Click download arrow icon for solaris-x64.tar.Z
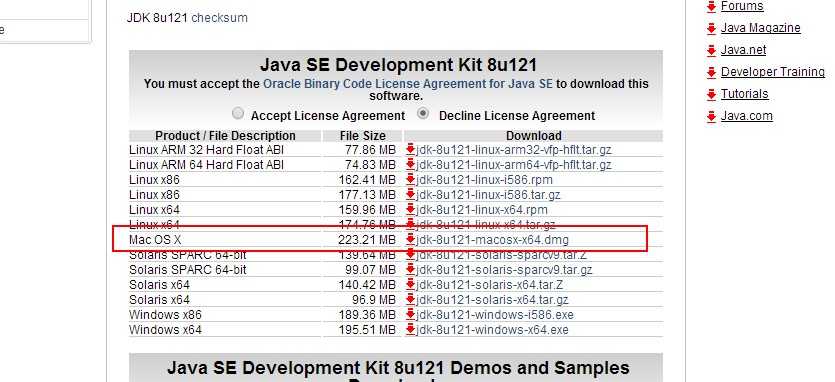Image resolution: width=835 pixels, height=382 pixels. pyautogui.click(x=410, y=285)
